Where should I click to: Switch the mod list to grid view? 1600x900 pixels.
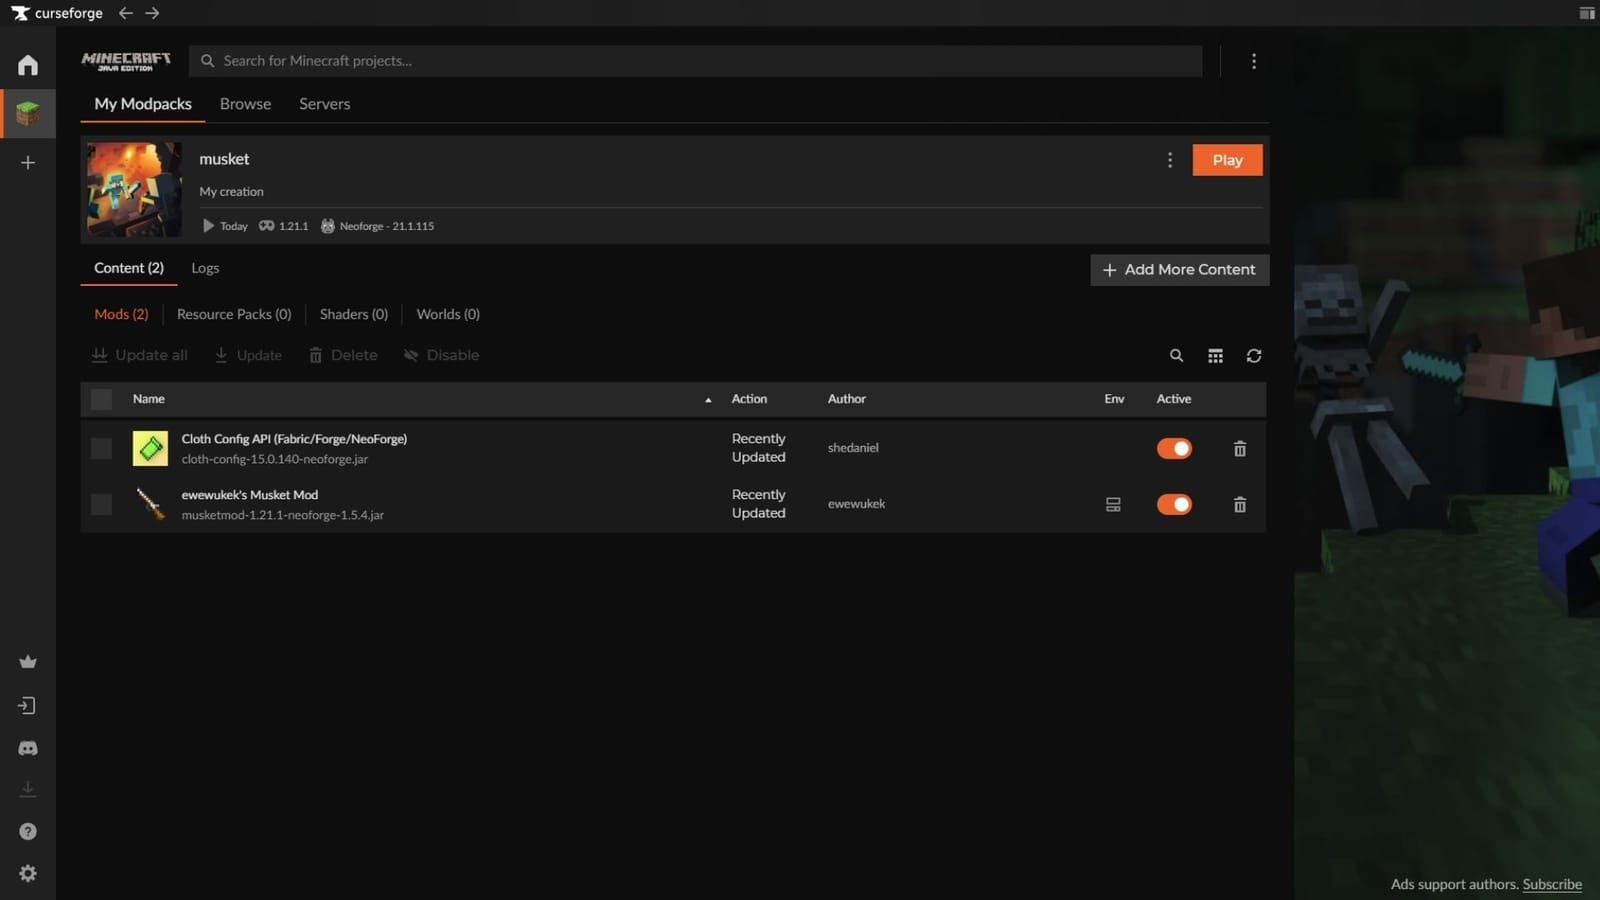tap(1215, 355)
